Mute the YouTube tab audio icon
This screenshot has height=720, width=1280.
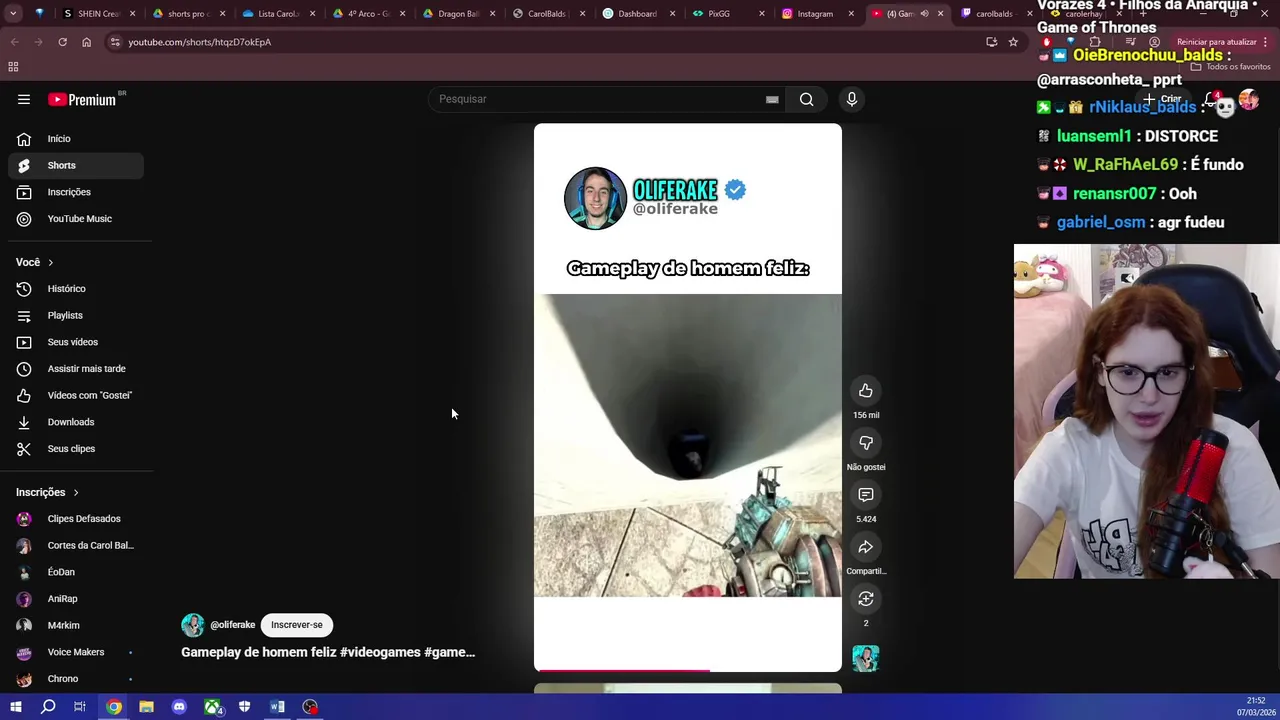[924, 14]
